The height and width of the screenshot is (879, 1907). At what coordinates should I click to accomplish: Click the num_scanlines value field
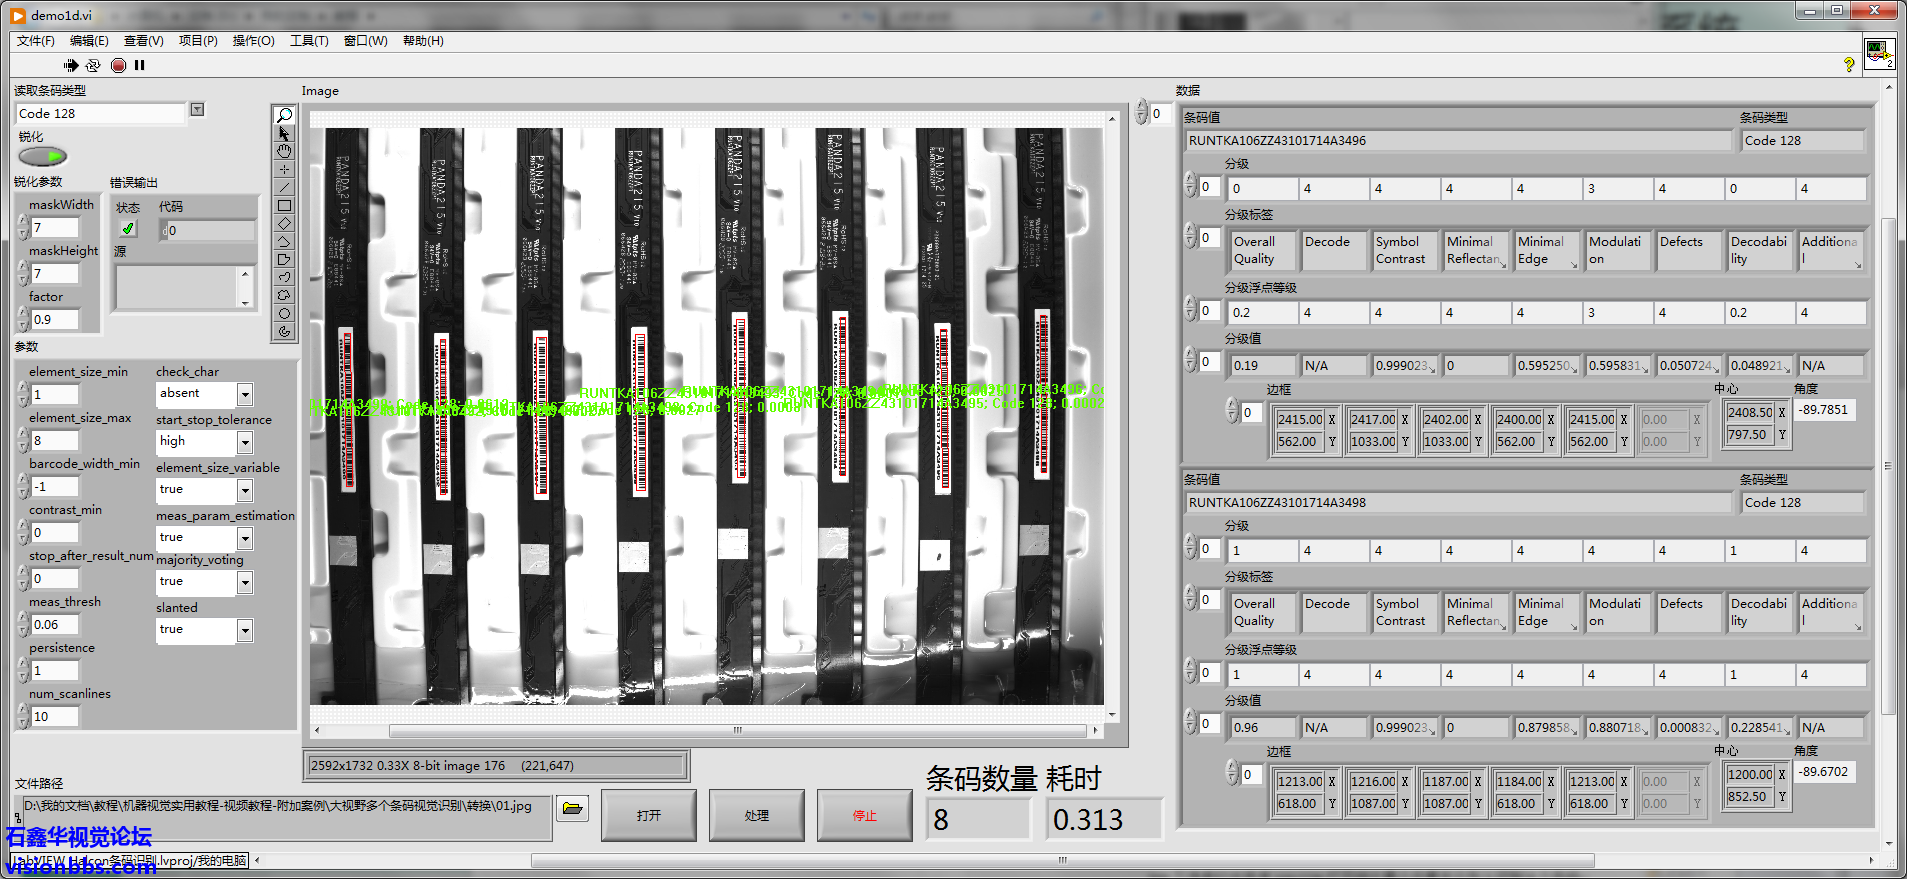point(55,717)
